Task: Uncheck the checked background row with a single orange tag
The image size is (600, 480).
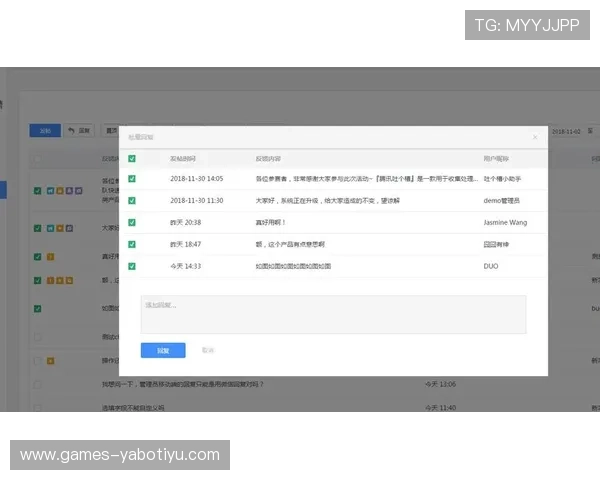Action: tap(38, 256)
